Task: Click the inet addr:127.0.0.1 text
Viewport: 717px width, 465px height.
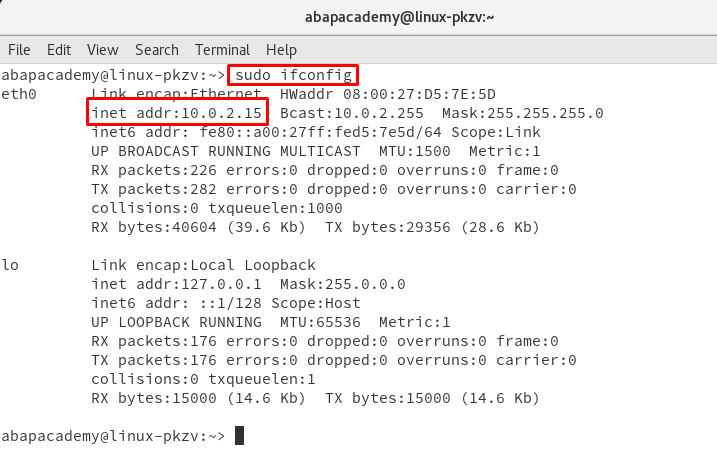Action: pyautogui.click(x=177, y=284)
